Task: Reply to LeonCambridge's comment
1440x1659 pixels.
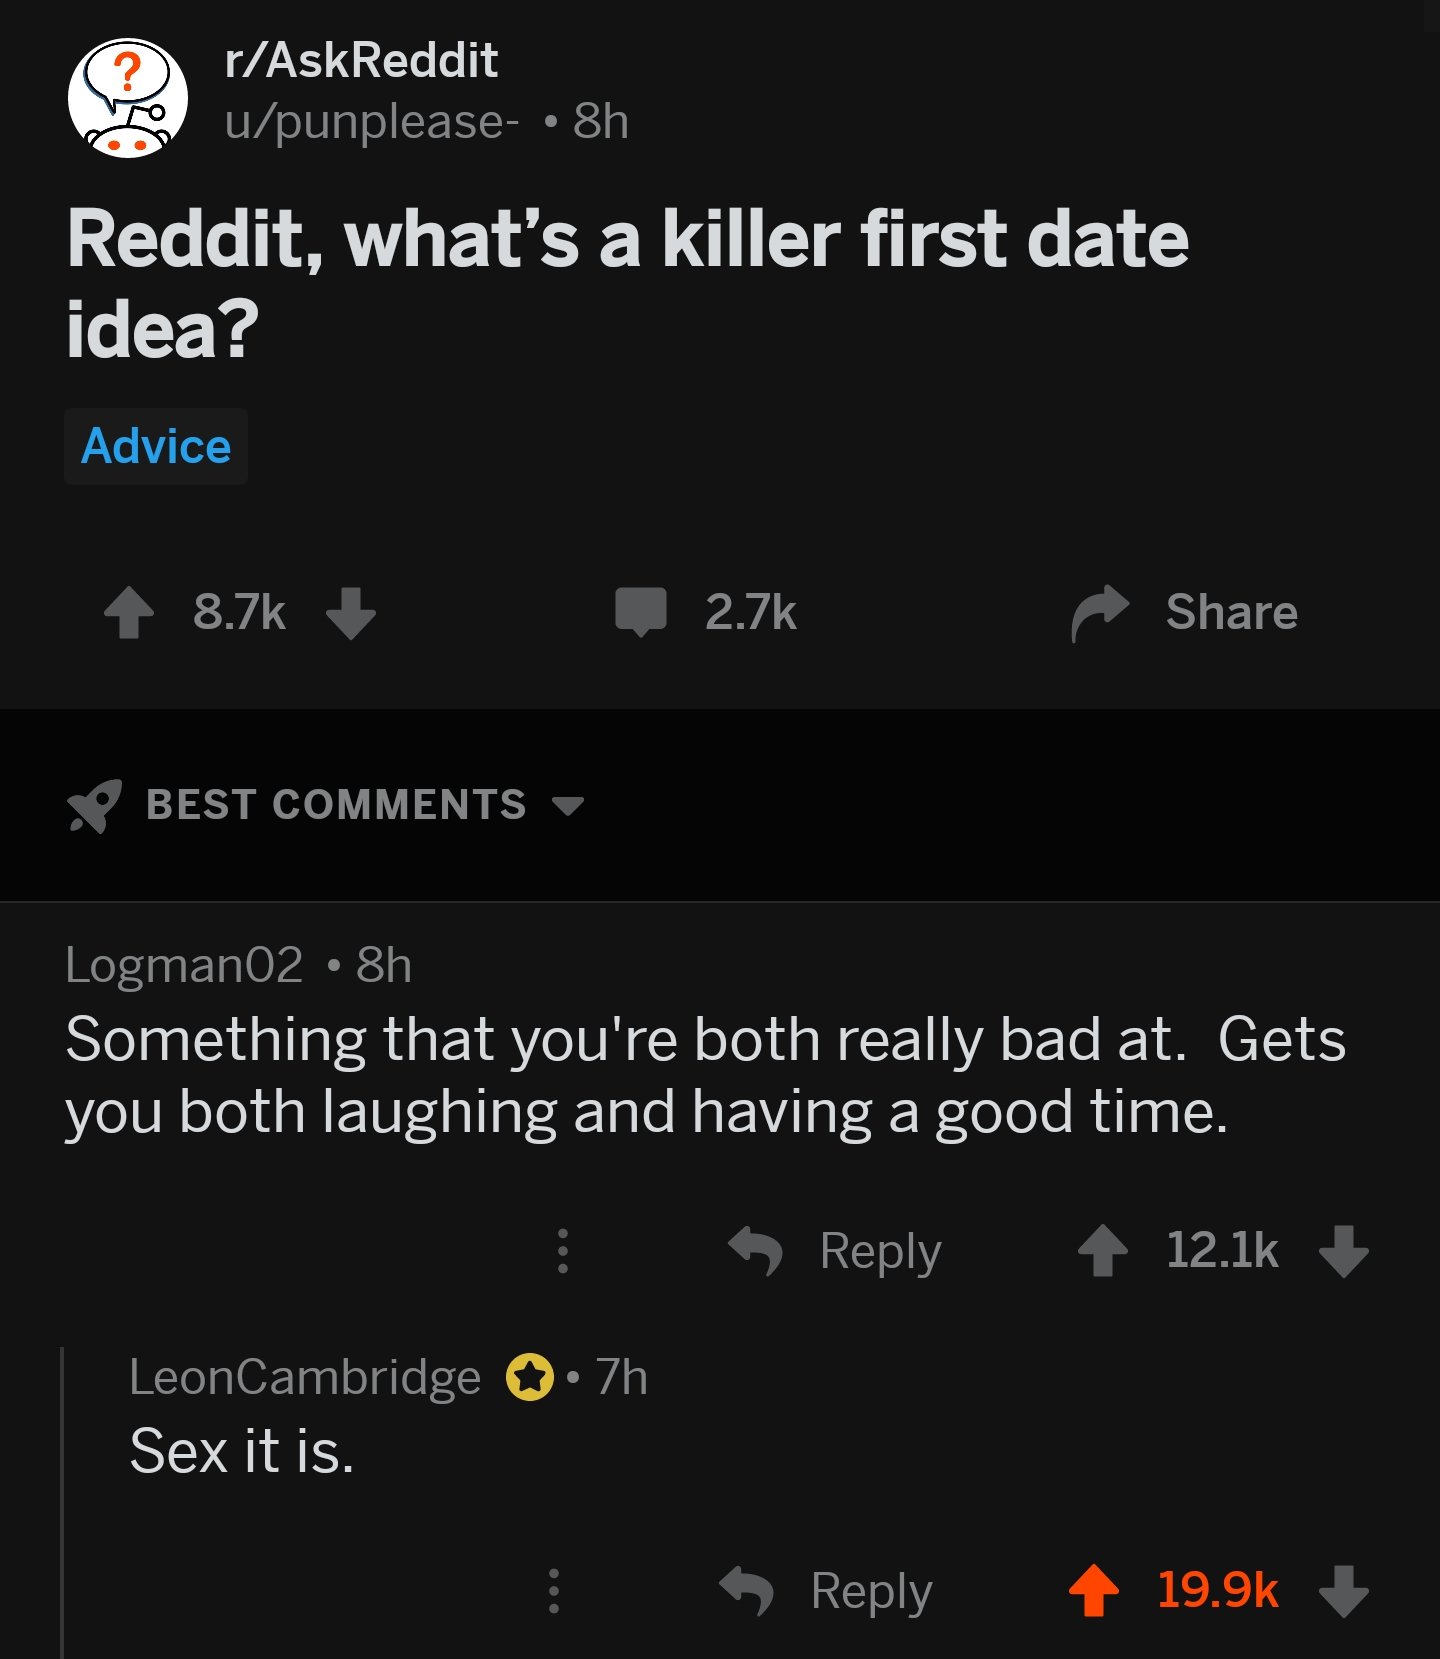Action: (826, 1590)
